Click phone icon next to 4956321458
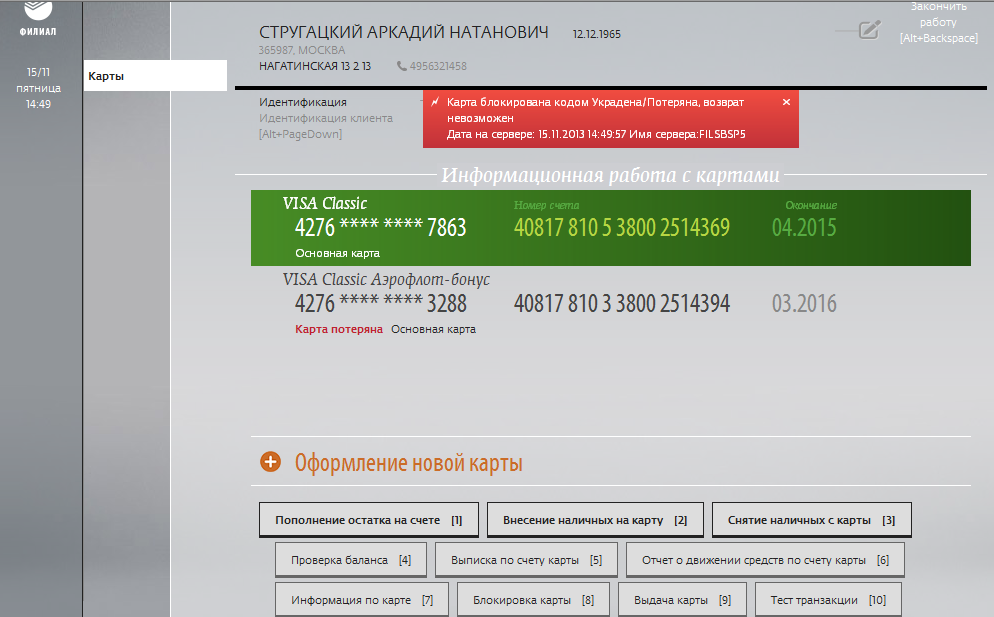The image size is (994, 617). (402, 66)
